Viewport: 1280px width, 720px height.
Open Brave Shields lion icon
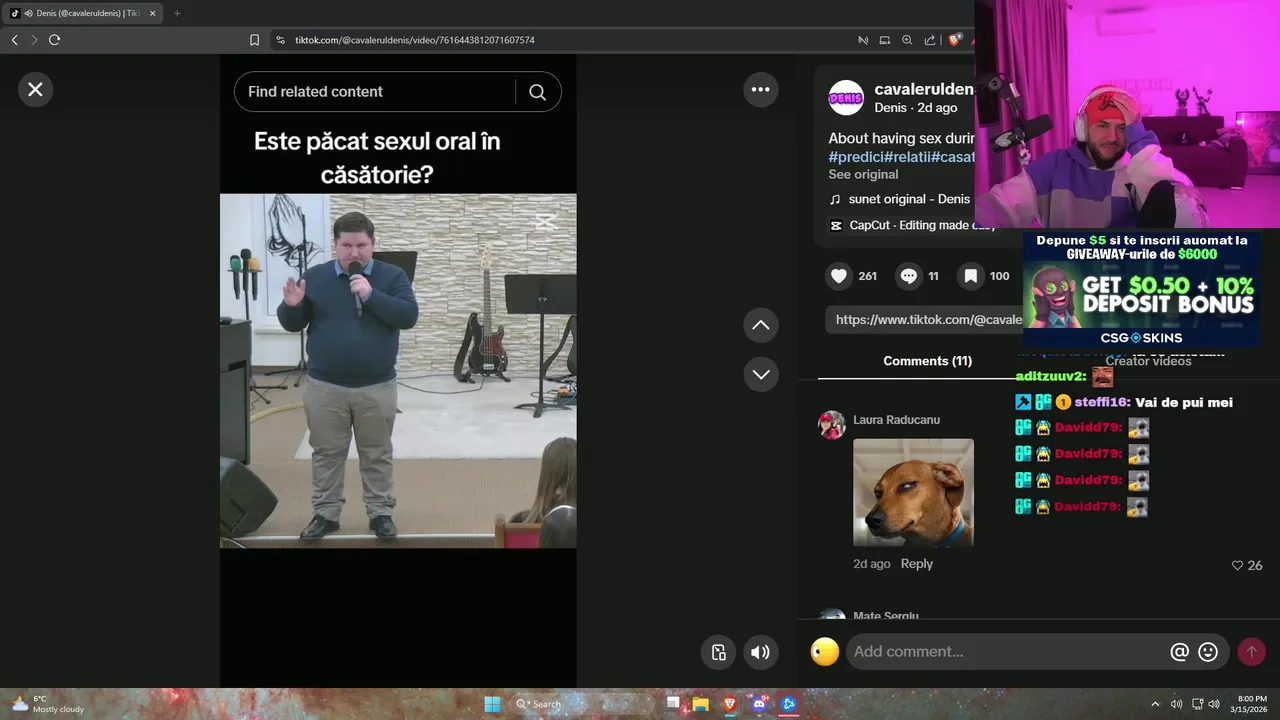[955, 40]
